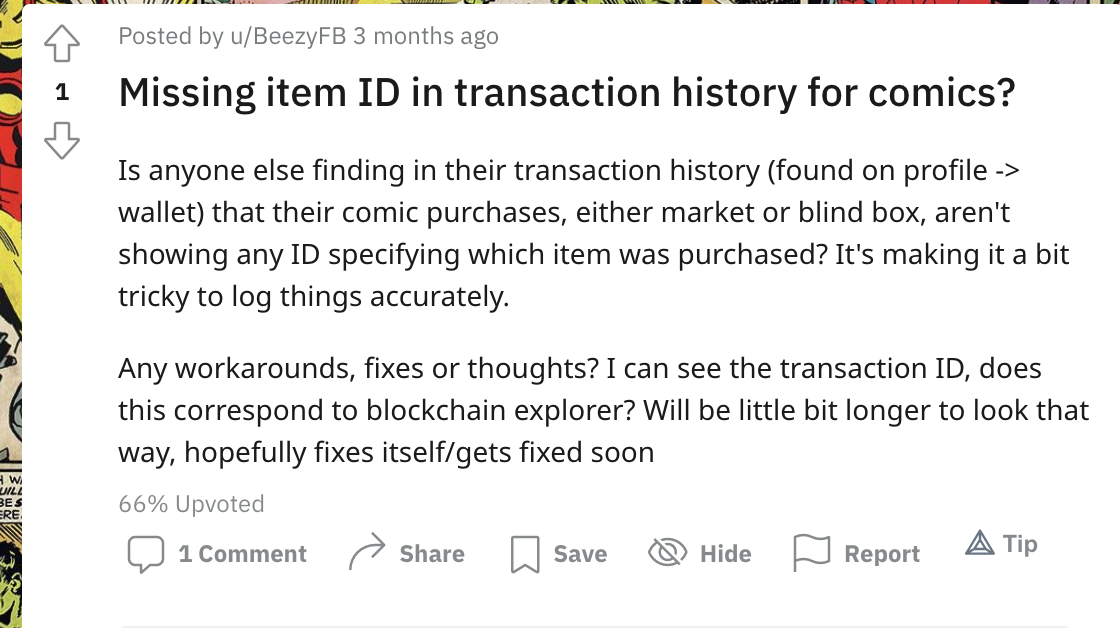Click the vote score number 1
Viewport: 1120px width, 628px height.
(x=62, y=92)
